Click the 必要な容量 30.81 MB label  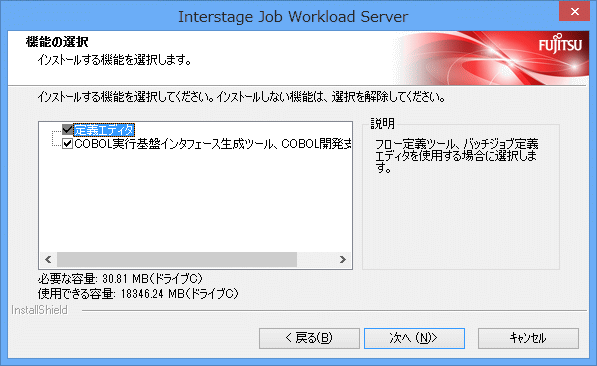click(x=120, y=279)
